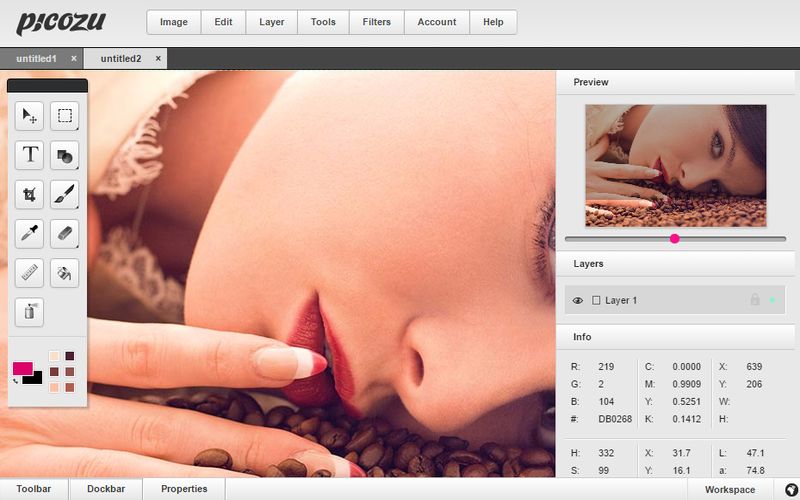Click the green dot on Layer 1
Viewport: 800px width, 500px height.
pyautogui.click(x=772, y=300)
